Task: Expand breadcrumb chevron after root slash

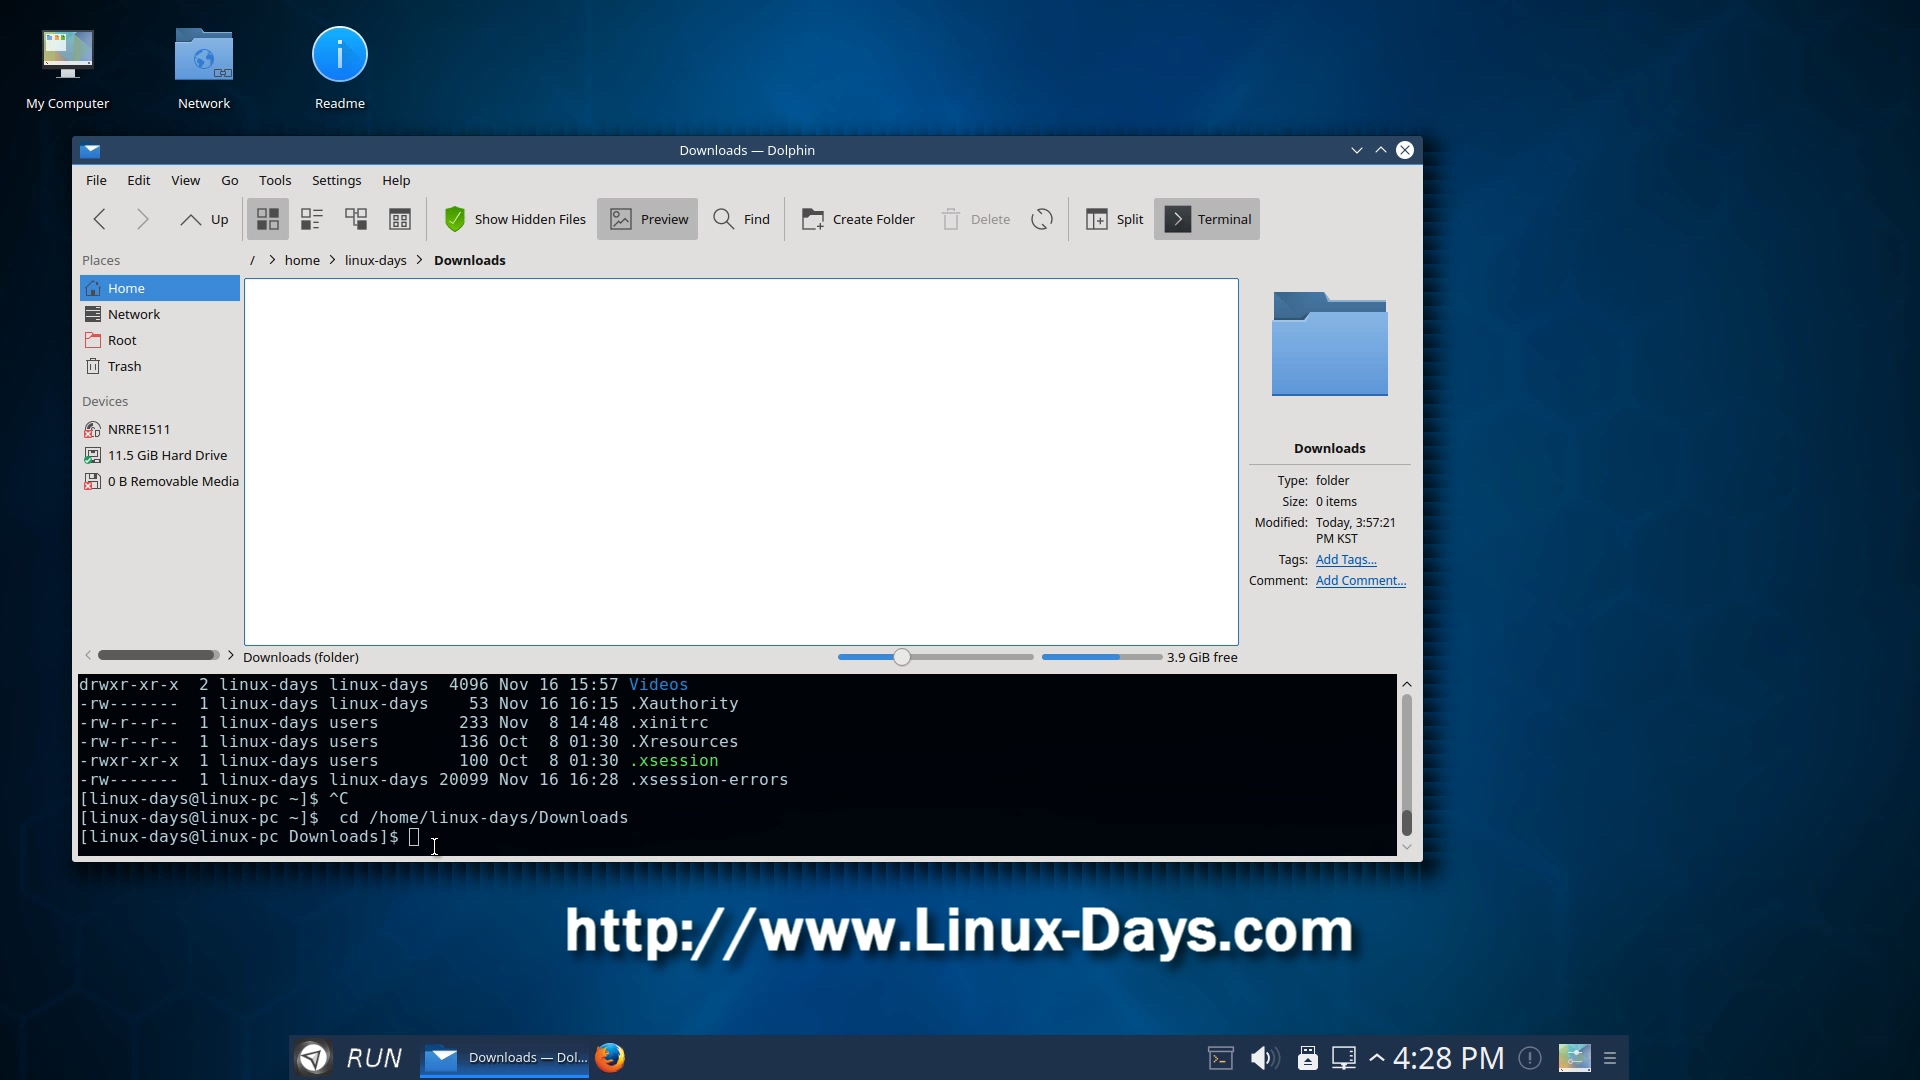Action: (271, 260)
